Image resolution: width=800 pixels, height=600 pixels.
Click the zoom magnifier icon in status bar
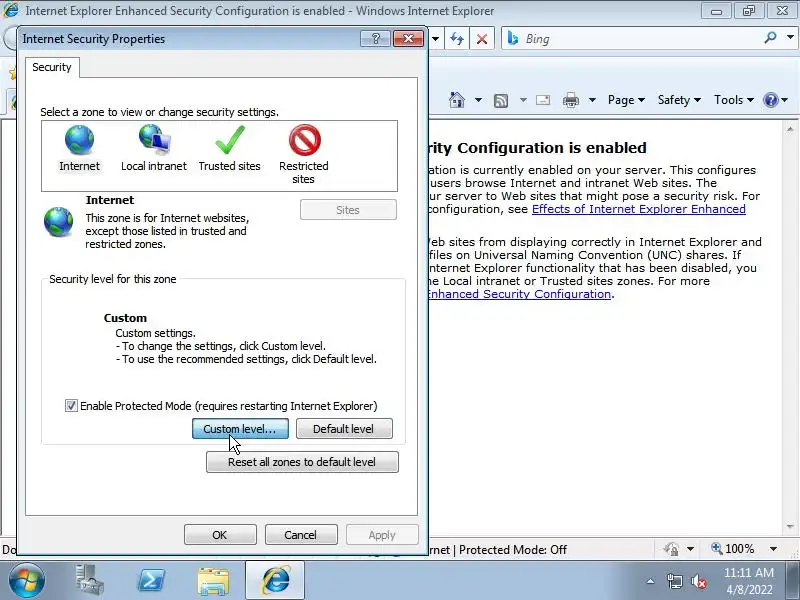717,548
